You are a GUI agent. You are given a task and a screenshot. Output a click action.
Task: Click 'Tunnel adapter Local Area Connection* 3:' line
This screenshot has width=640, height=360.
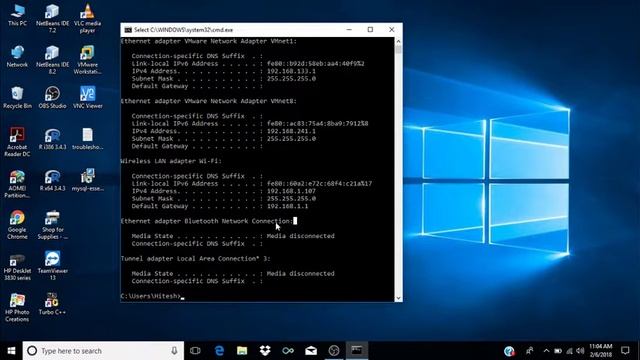[196, 259]
